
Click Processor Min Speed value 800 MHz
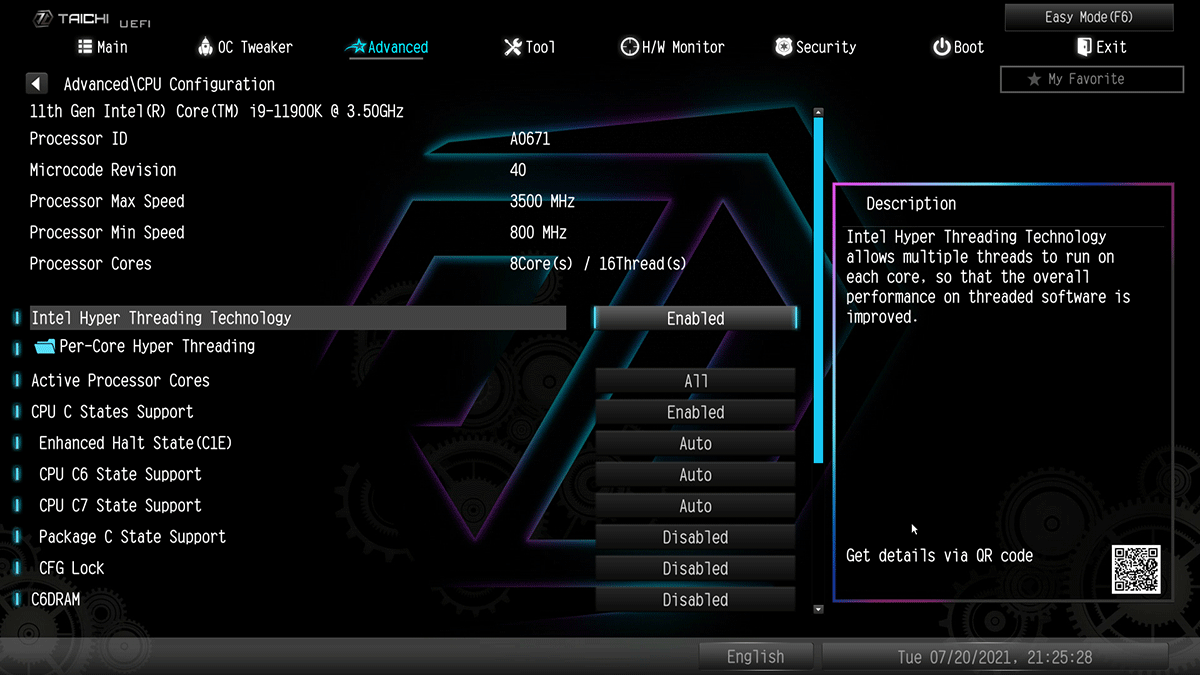tap(538, 233)
